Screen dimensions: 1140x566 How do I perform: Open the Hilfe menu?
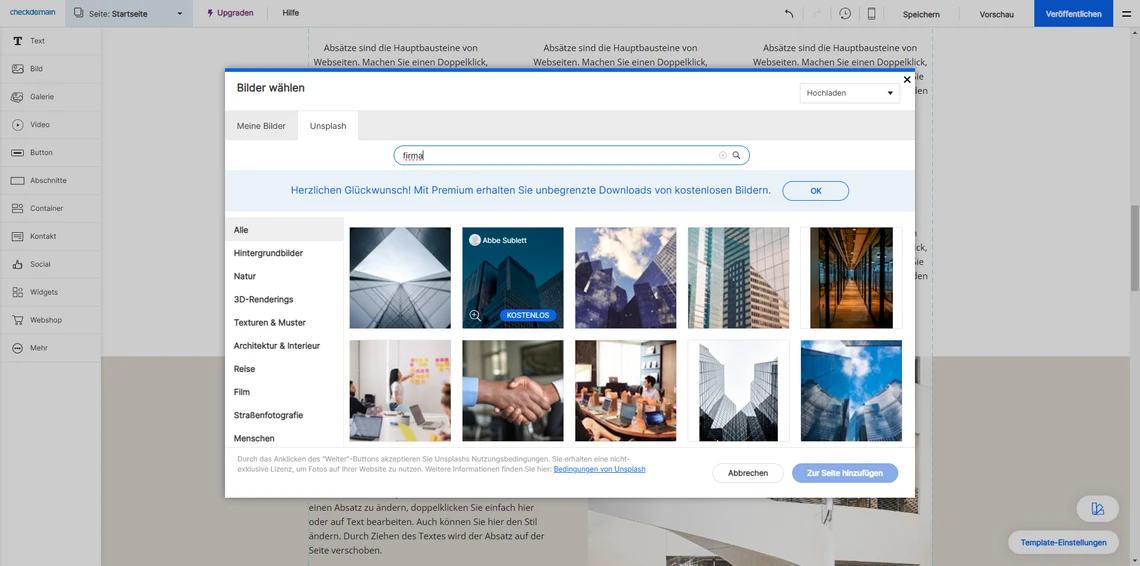290,13
